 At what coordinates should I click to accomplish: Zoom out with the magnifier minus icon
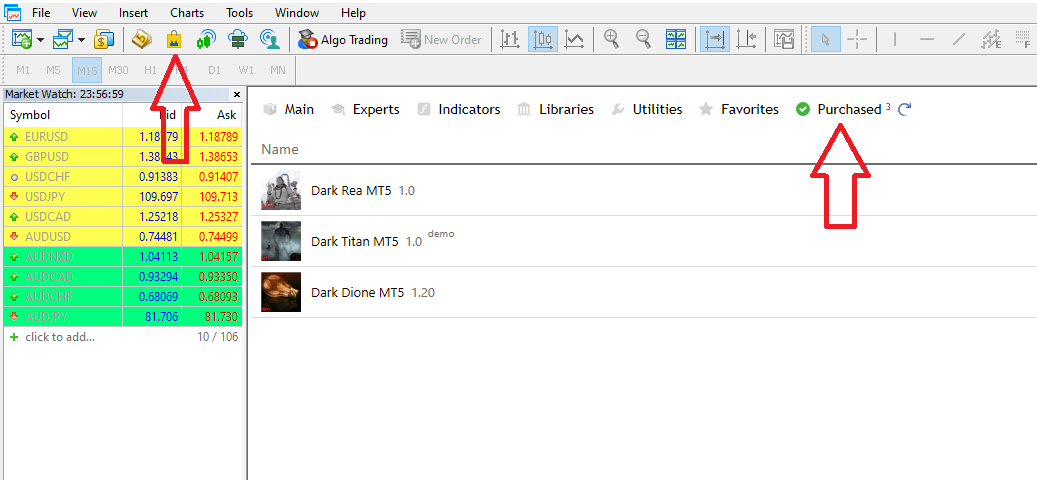[x=643, y=40]
